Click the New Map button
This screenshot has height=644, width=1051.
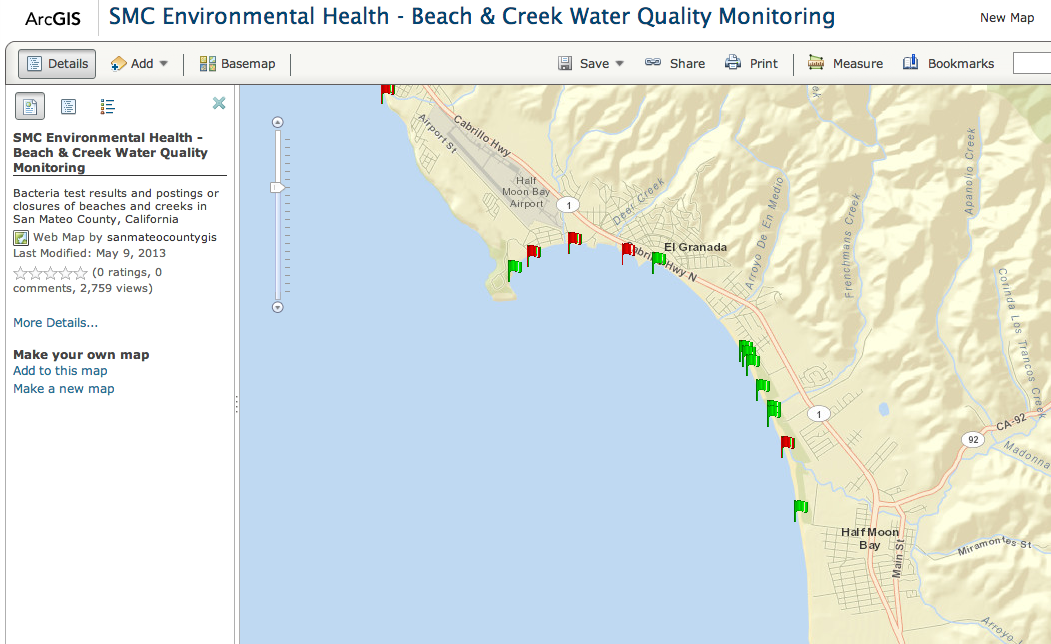pyautogui.click(x=1007, y=17)
